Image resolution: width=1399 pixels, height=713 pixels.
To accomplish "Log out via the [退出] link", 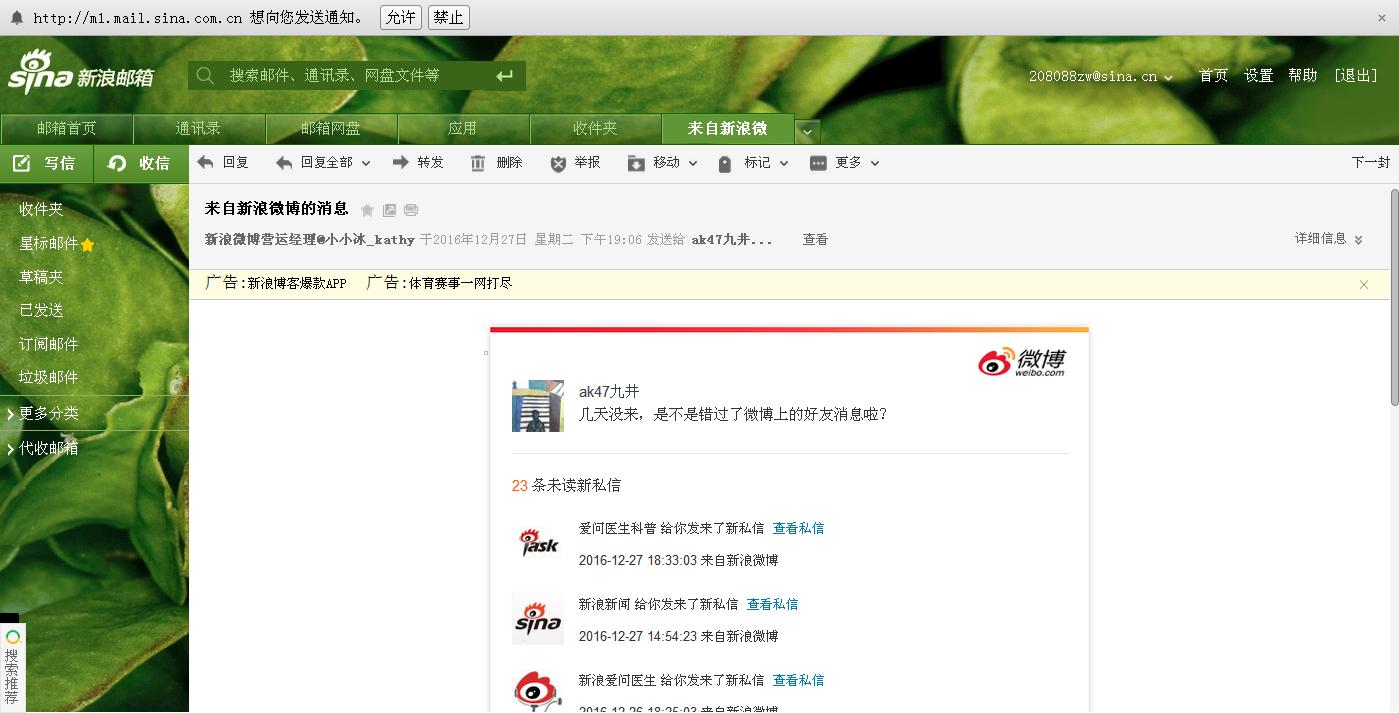I will (1356, 76).
